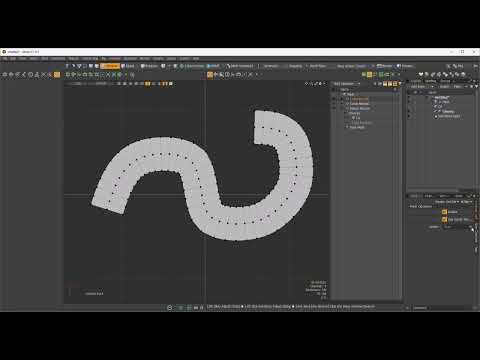Click the Work Plane button in toolbar

click(x=318, y=66)
